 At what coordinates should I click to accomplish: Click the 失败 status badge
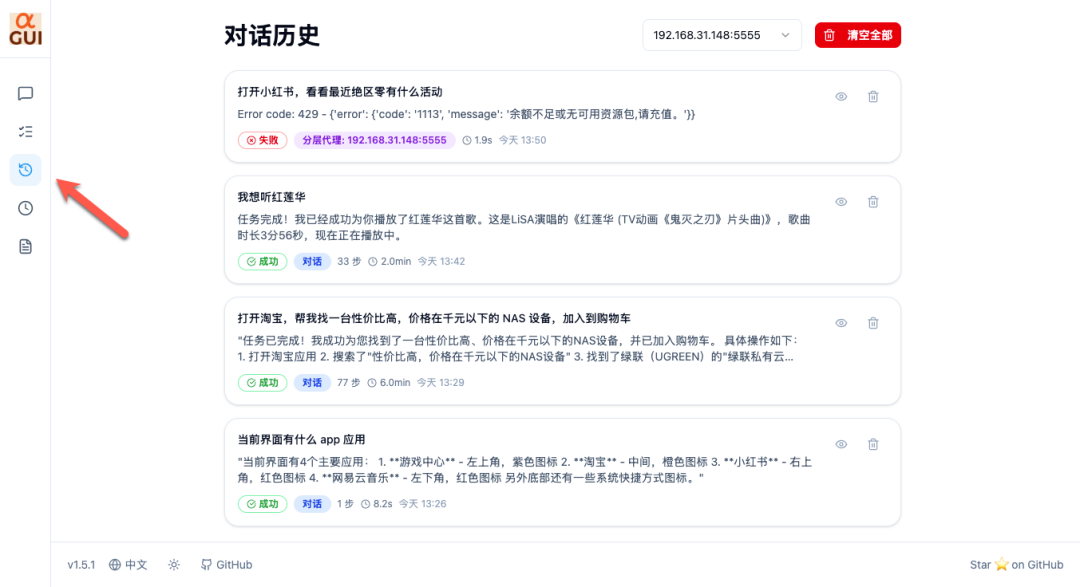(262, 140)
